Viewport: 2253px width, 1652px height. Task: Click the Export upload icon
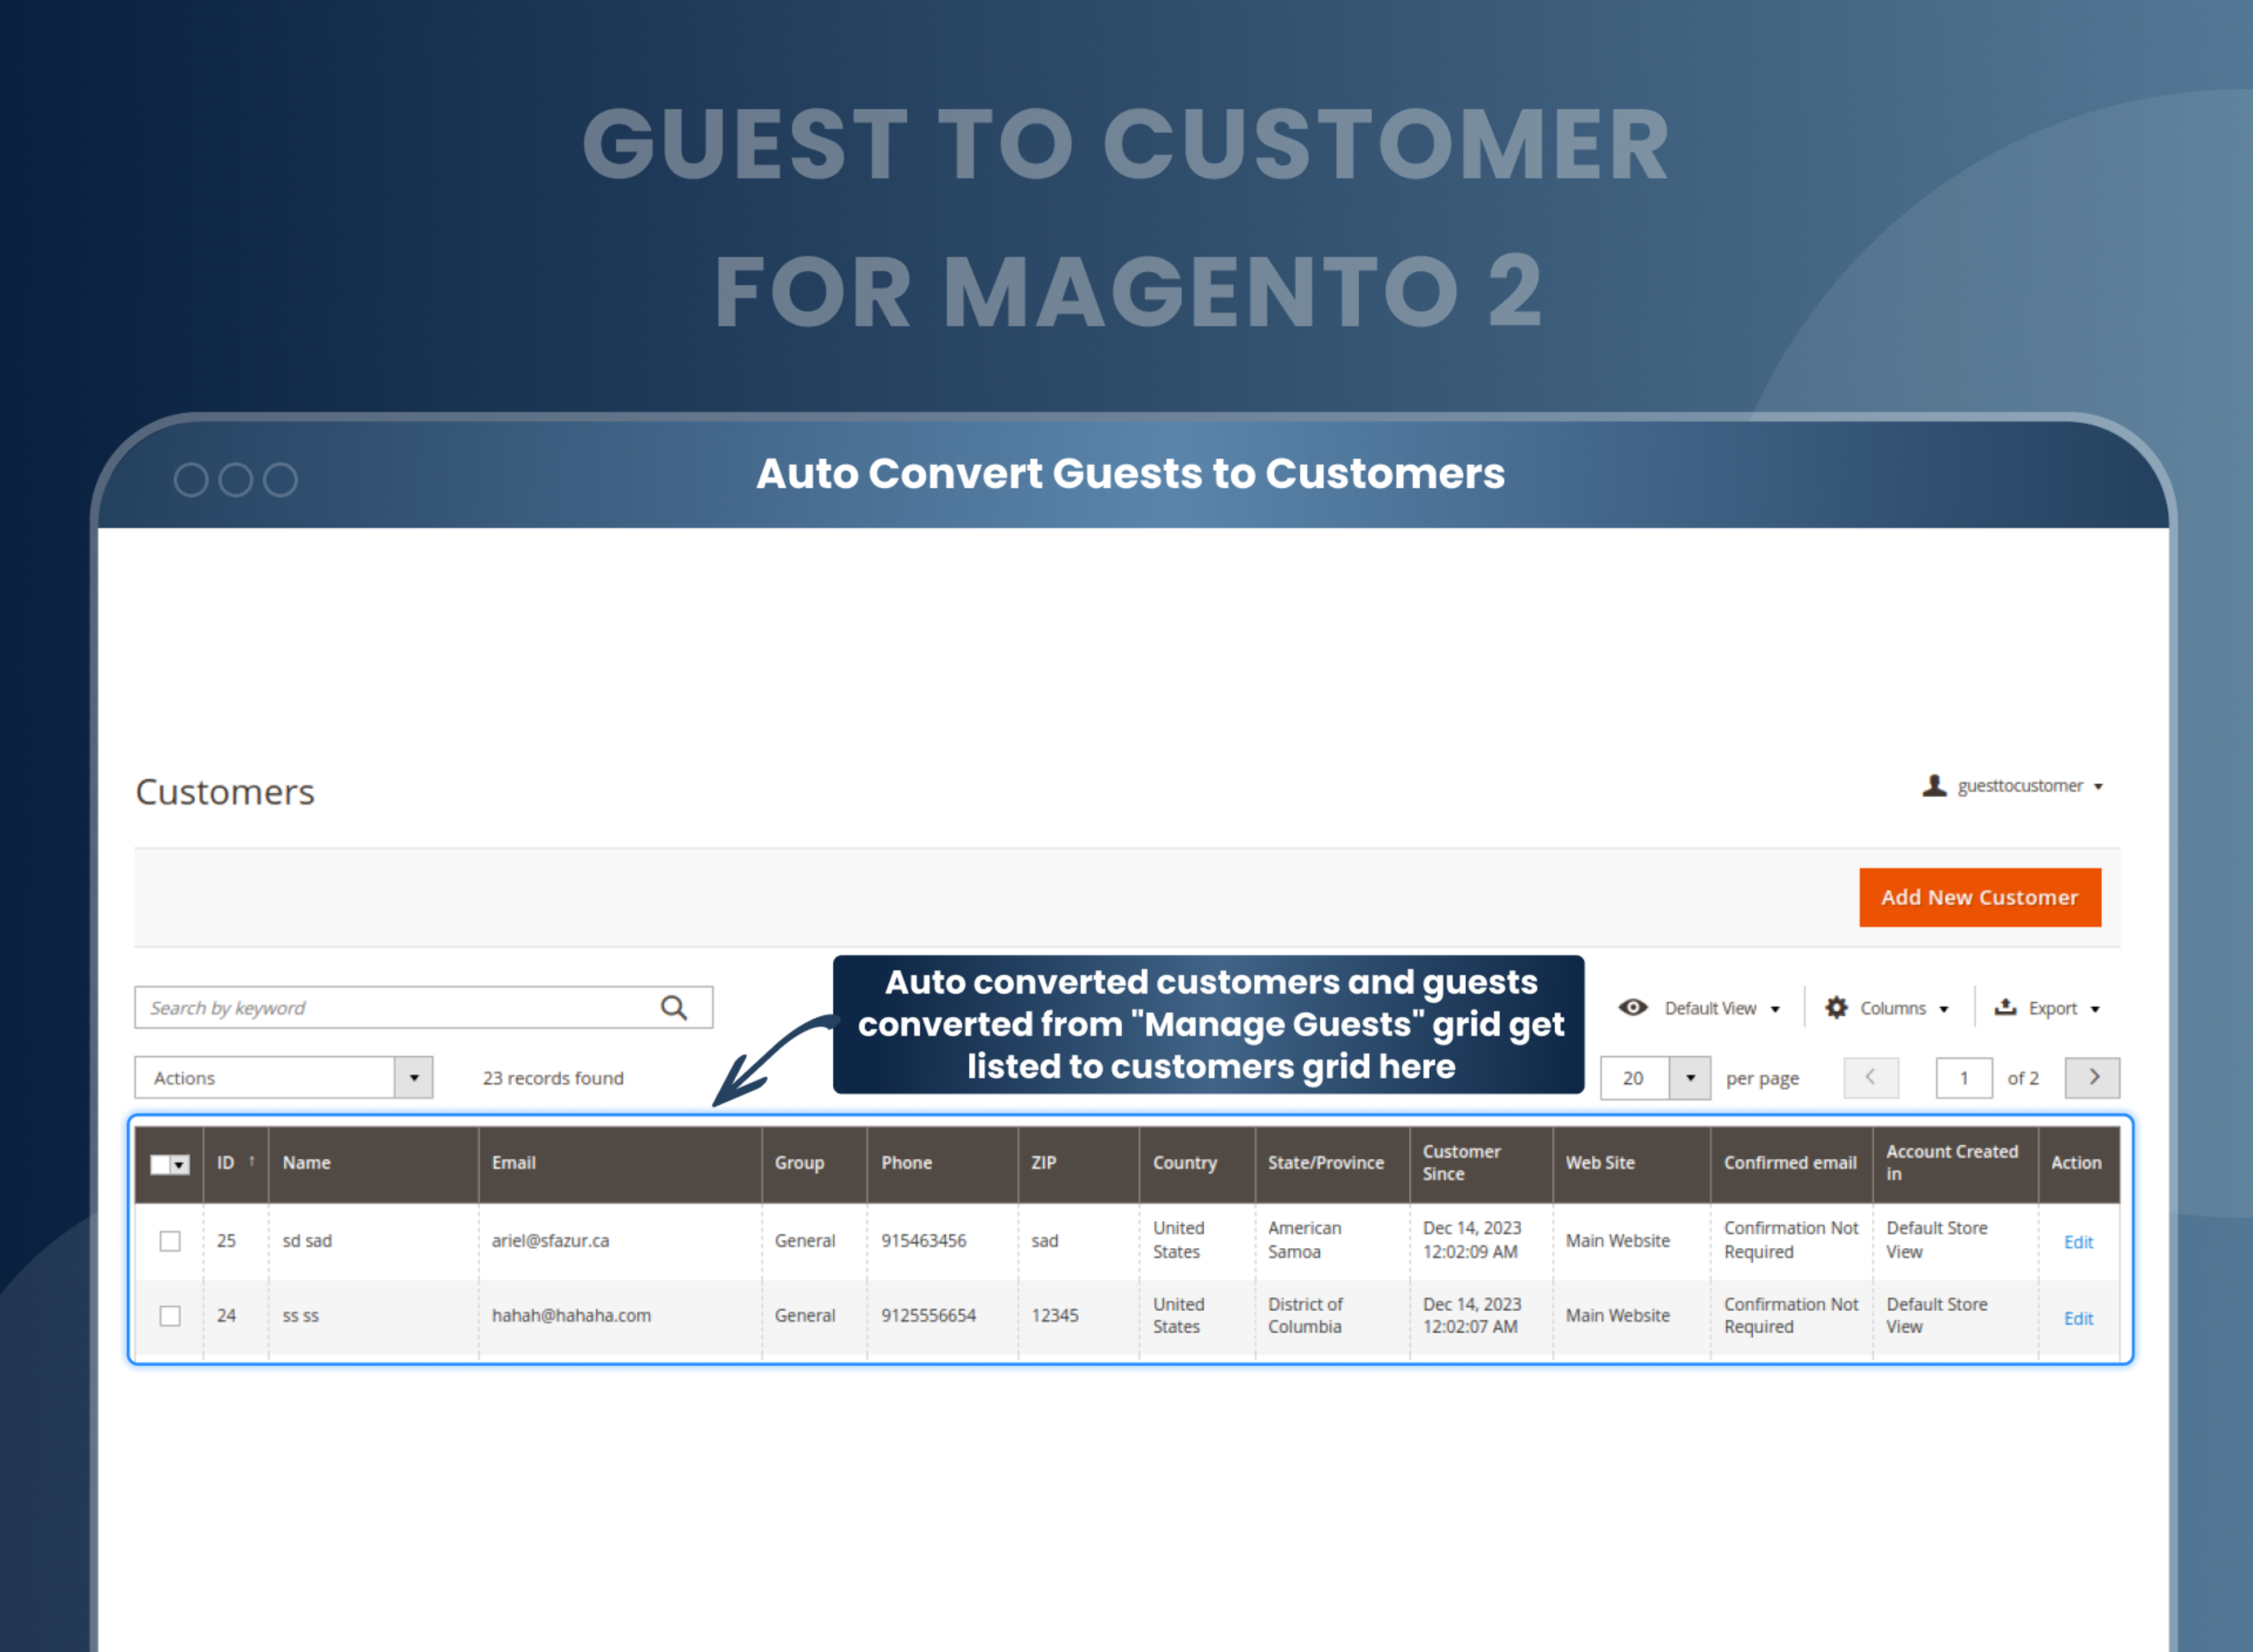2005,1007
